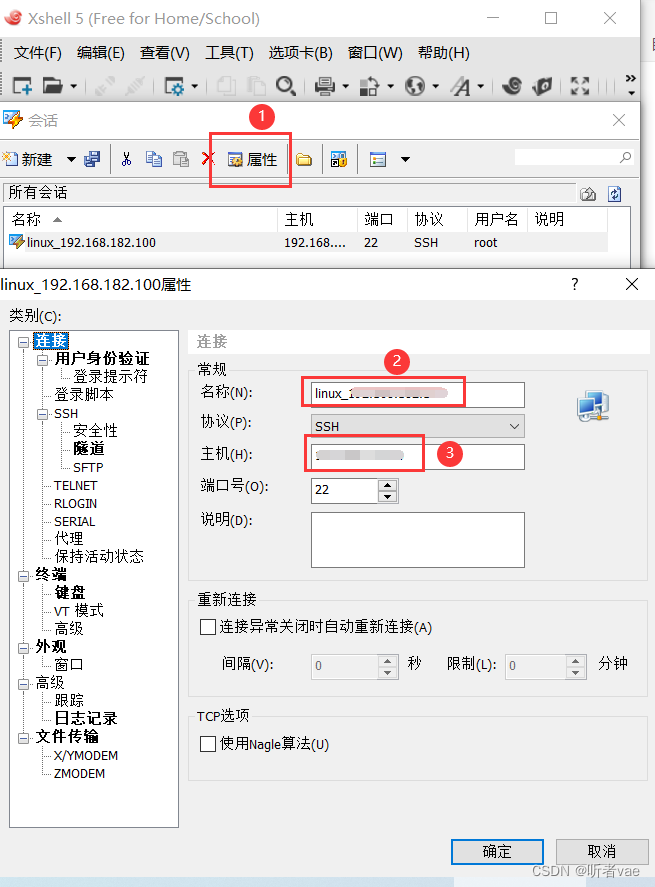Click the 属性 properties button
Image resolution: width=655 pixels, height=887 pixels.
(252, 160)
